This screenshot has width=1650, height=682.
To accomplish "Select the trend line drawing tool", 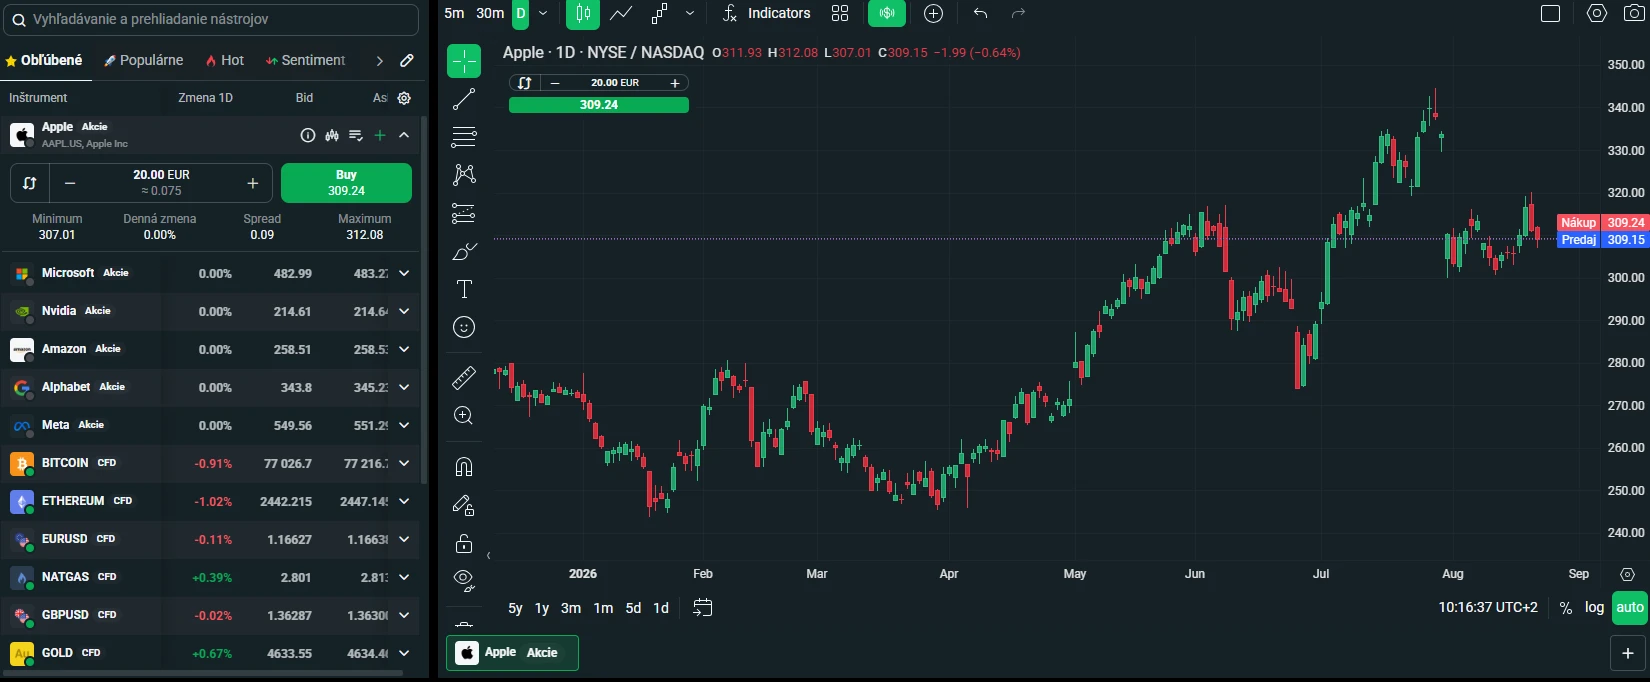I will 464,99.
